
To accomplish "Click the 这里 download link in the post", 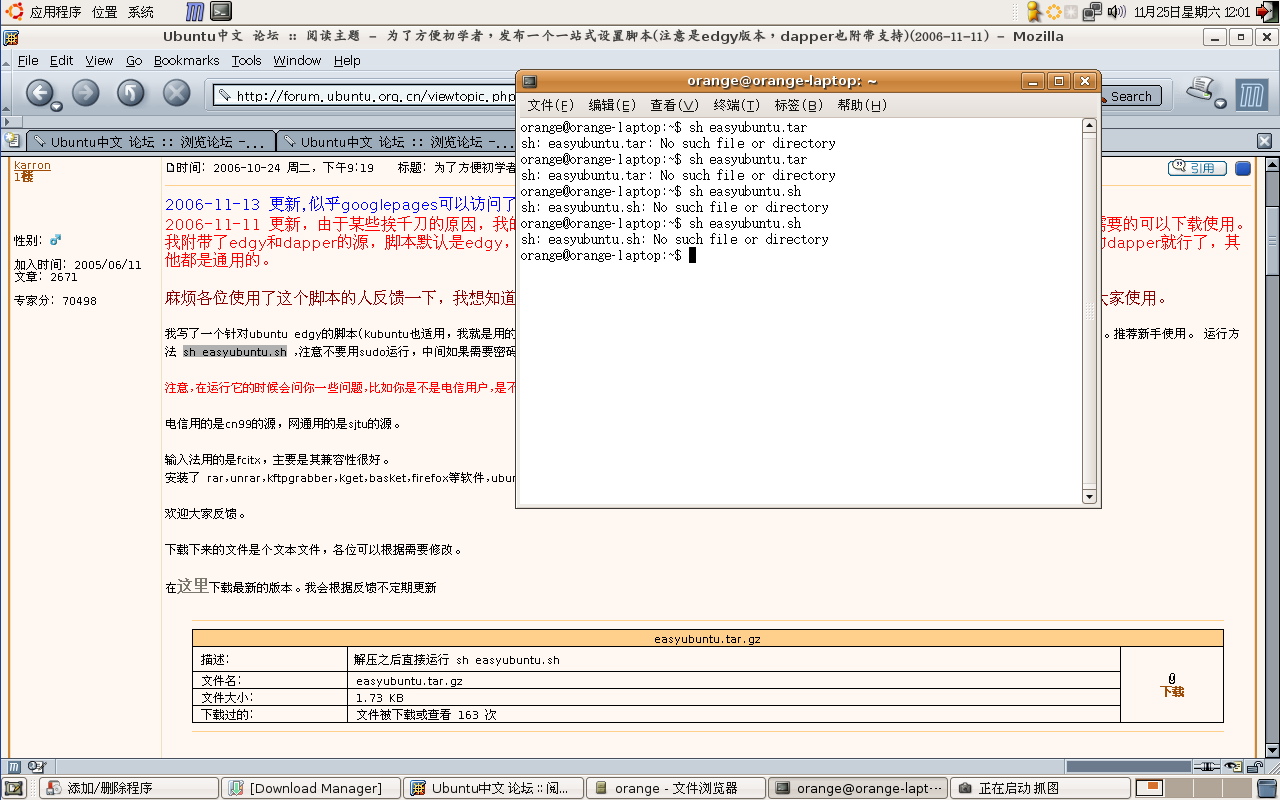I will coord(193,586).
